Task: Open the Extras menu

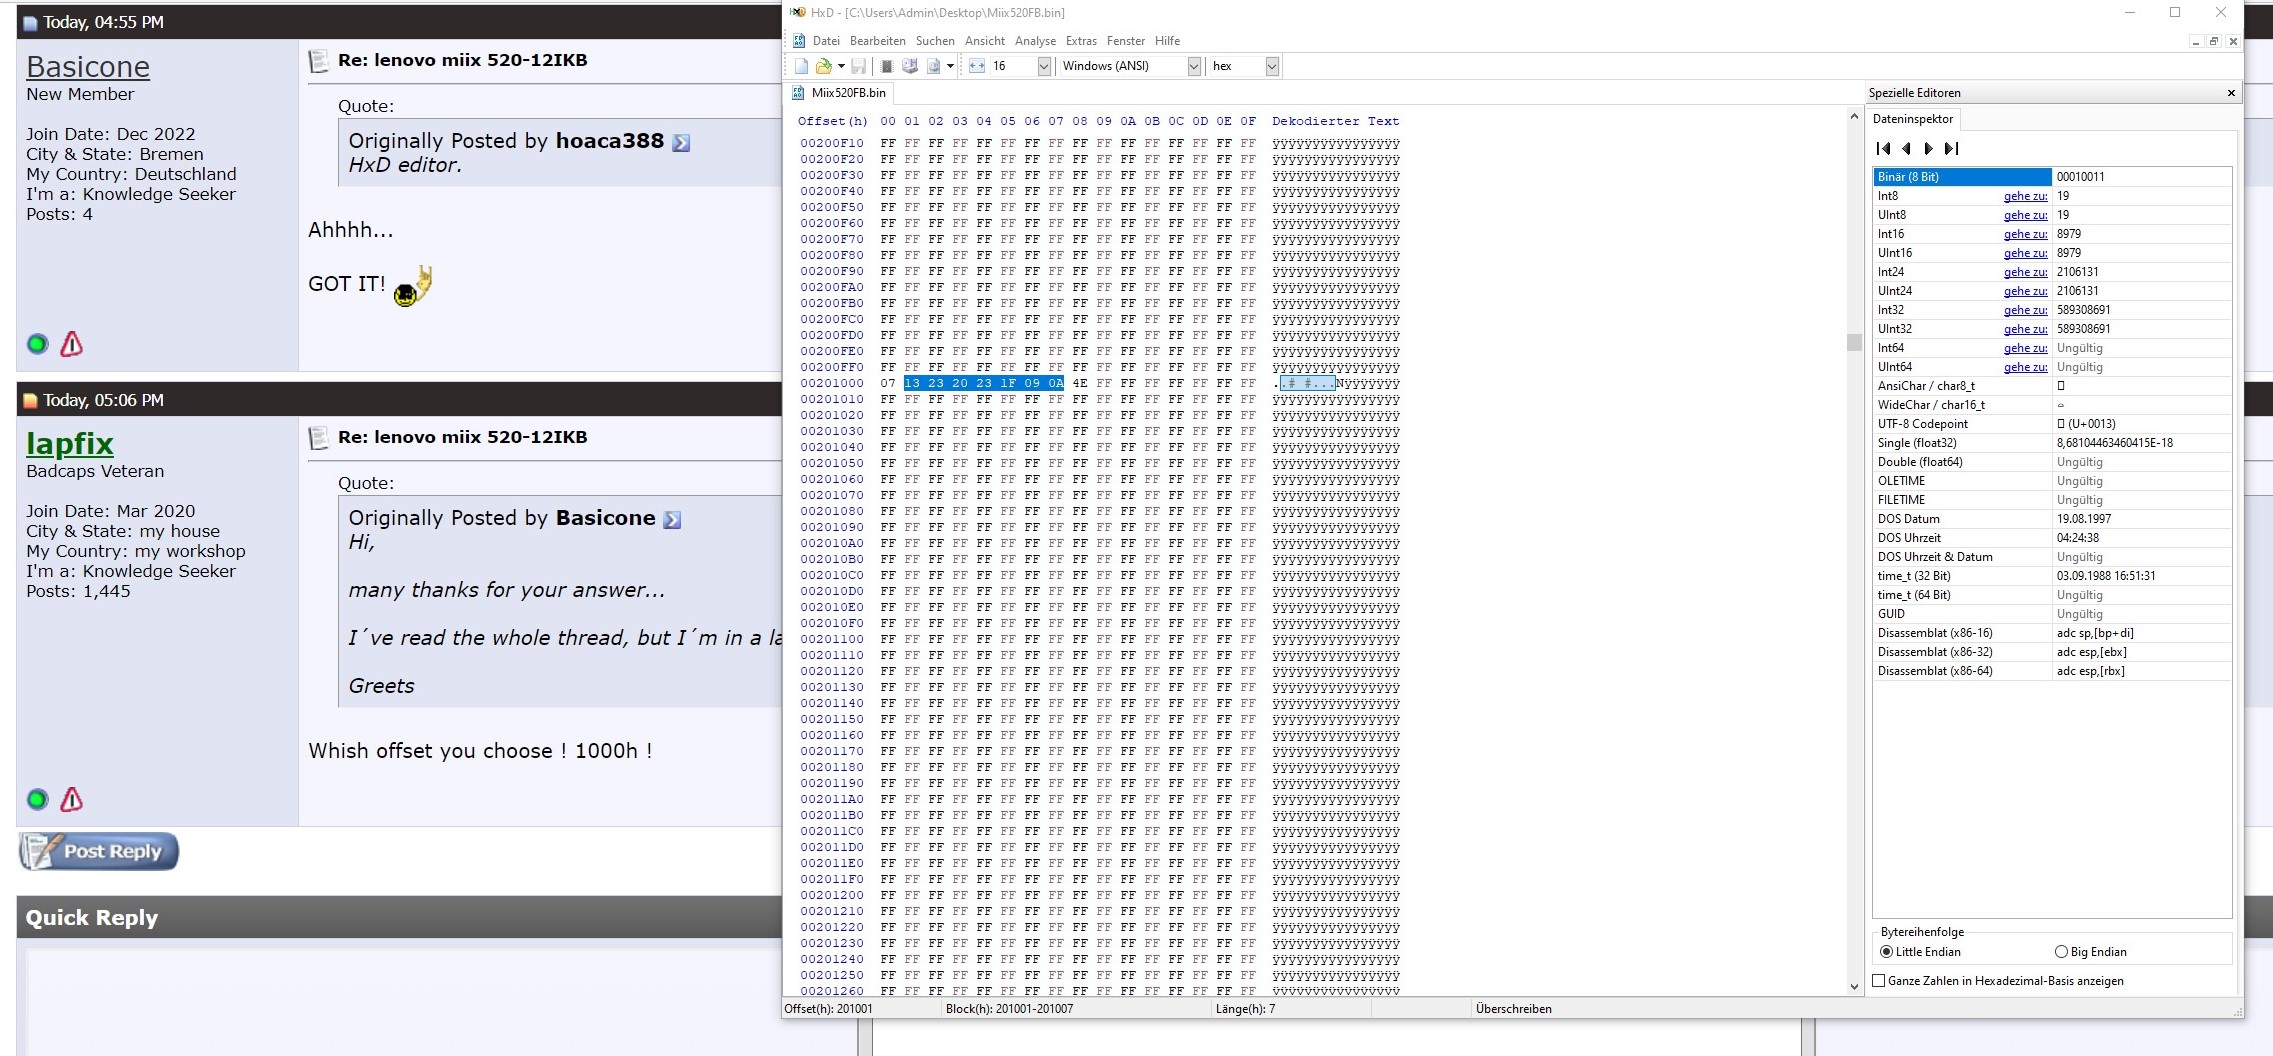Action: point(1081,41)
